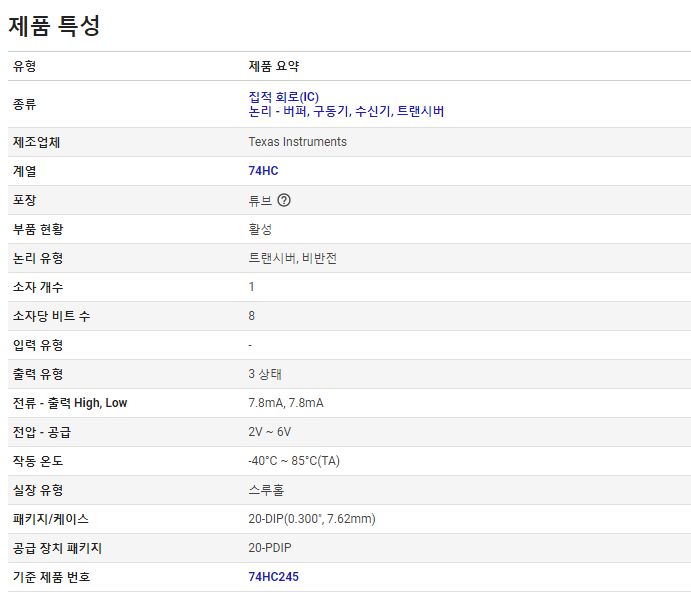Select the 유형 column header
The height and width of the screenshot is (603, 691).
click(x=25, y=66)
